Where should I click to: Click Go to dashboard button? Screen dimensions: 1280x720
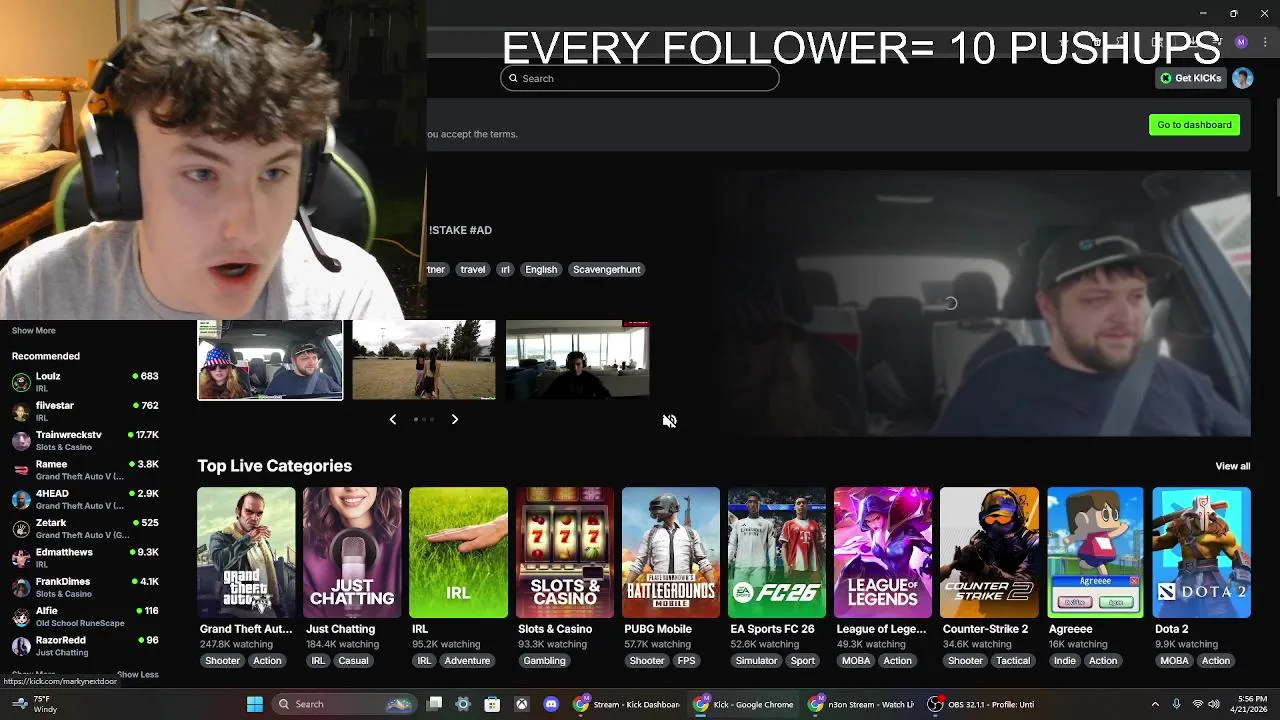click(x=1194, y=125)
